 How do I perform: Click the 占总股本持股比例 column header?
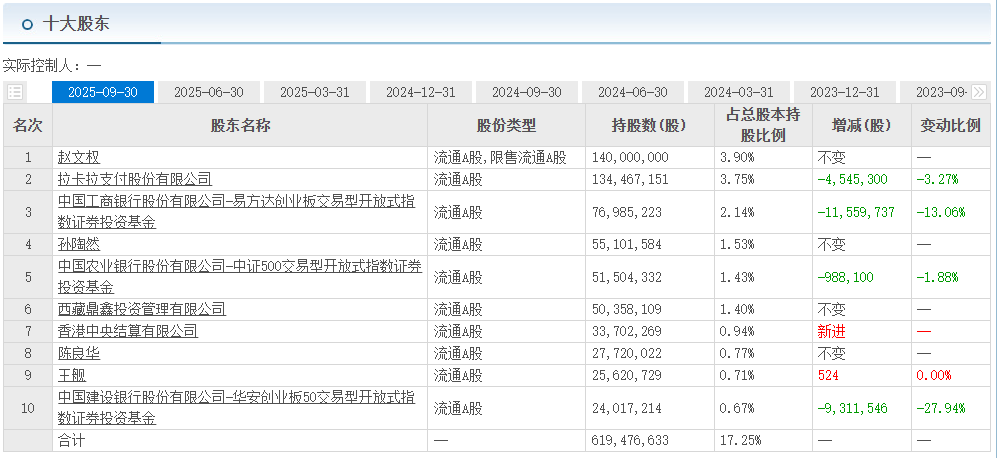[763, 125]
